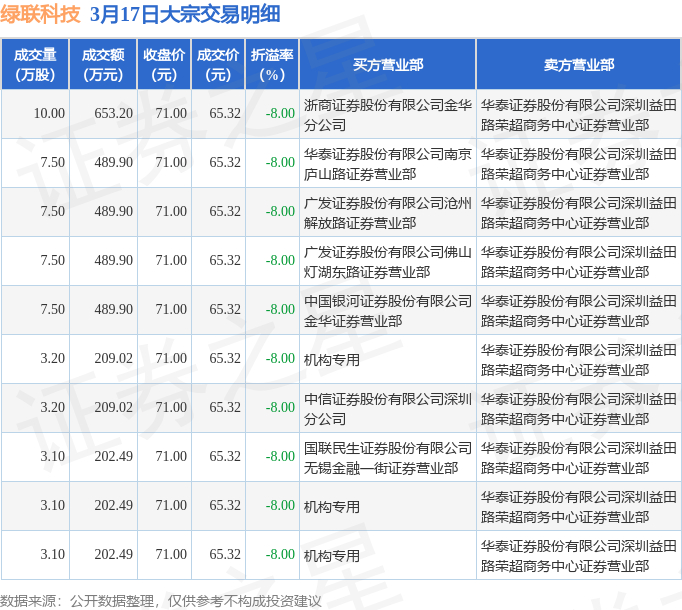682x610 pixels.
Task: Click buyer 中国银河证券金华证券营业部
Action: [x=388, y=311]
